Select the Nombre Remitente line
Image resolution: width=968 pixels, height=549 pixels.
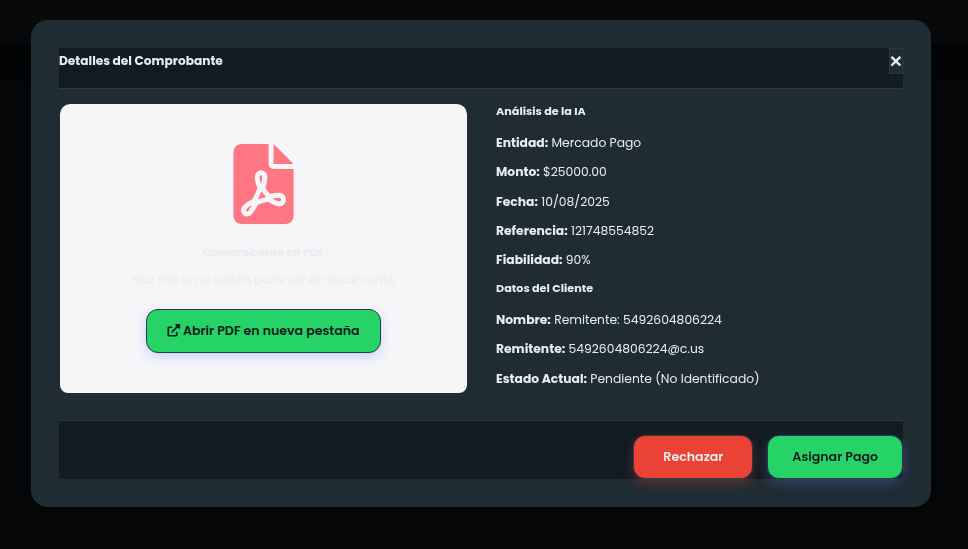coord(608,320)
